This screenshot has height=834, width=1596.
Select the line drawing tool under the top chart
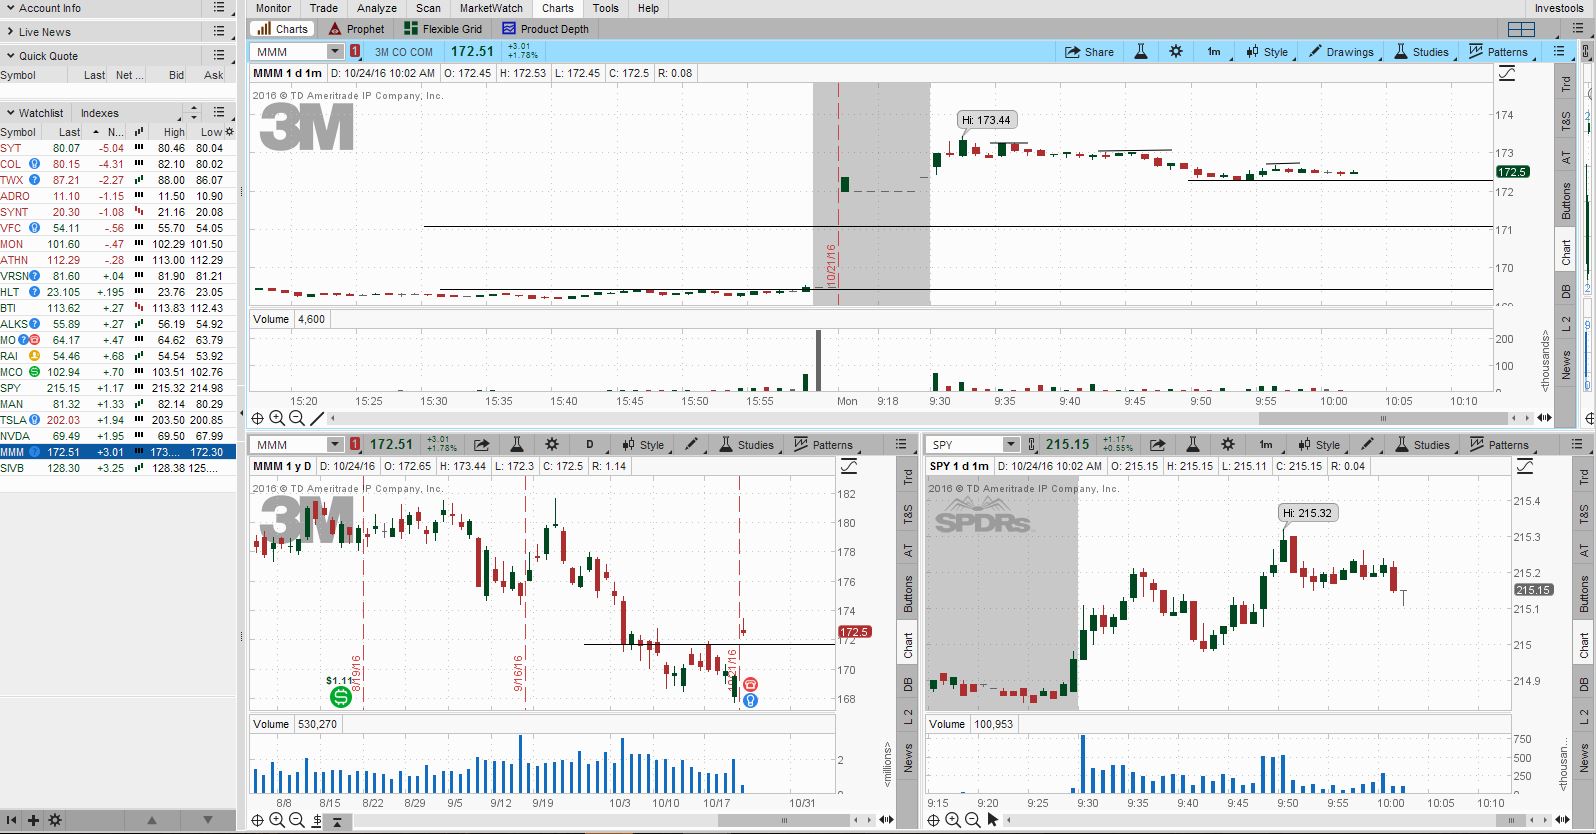[x=317, y=418]
